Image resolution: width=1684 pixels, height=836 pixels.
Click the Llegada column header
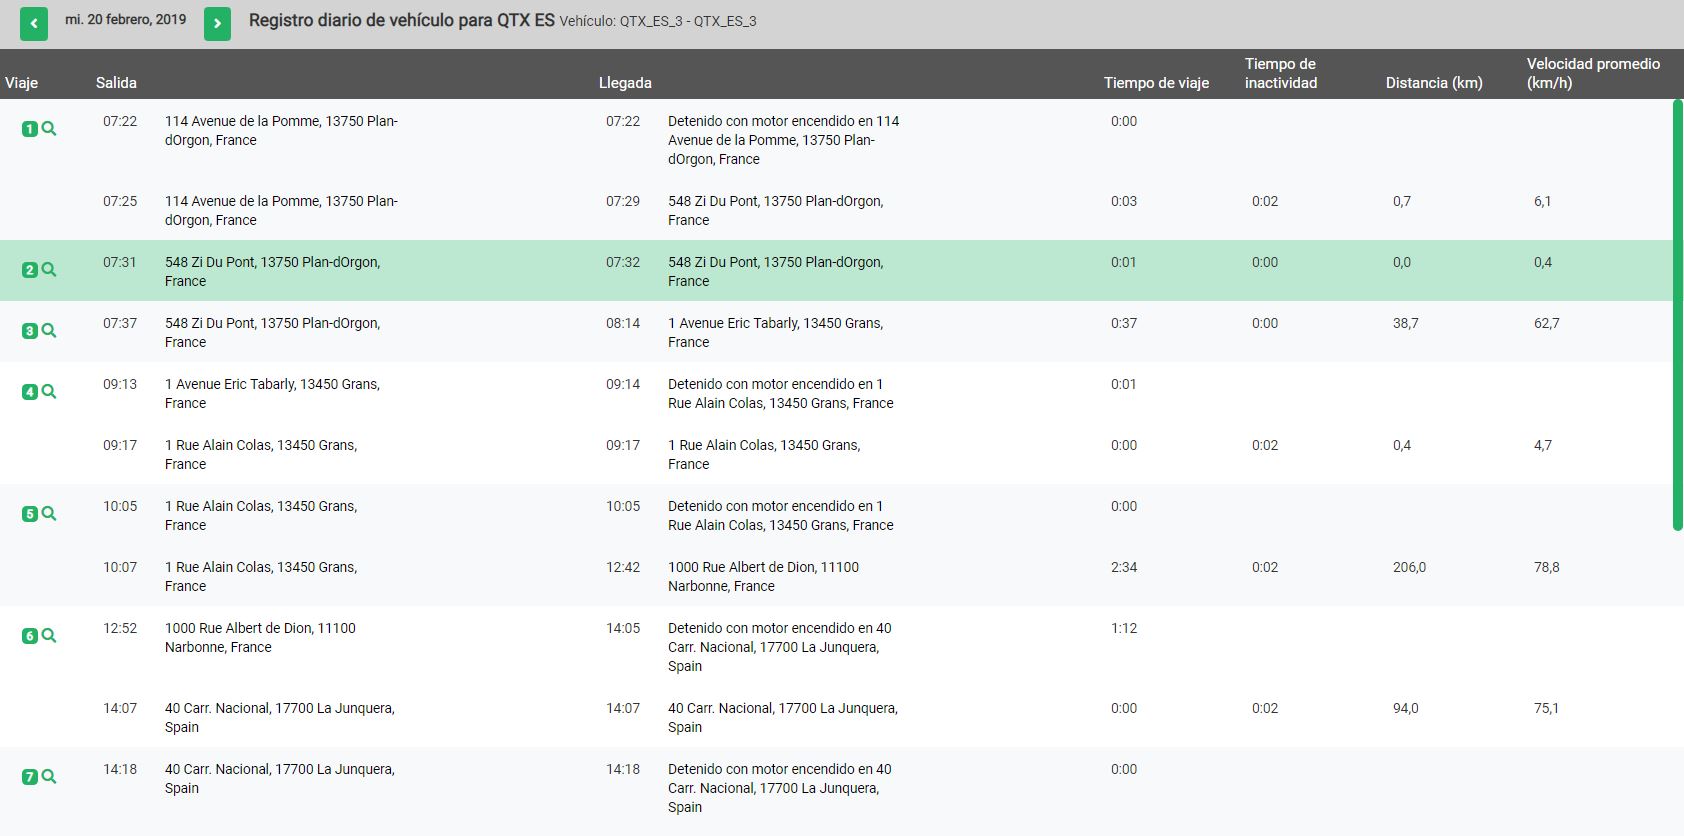click(625, 83)
